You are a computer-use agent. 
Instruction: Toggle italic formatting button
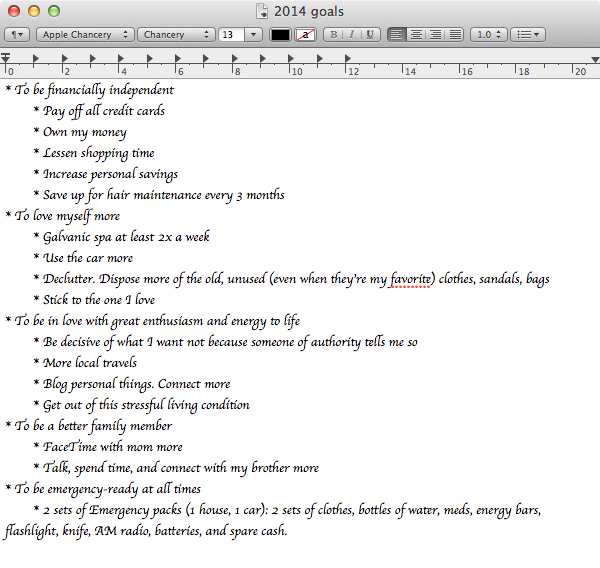tap(352, 34)
